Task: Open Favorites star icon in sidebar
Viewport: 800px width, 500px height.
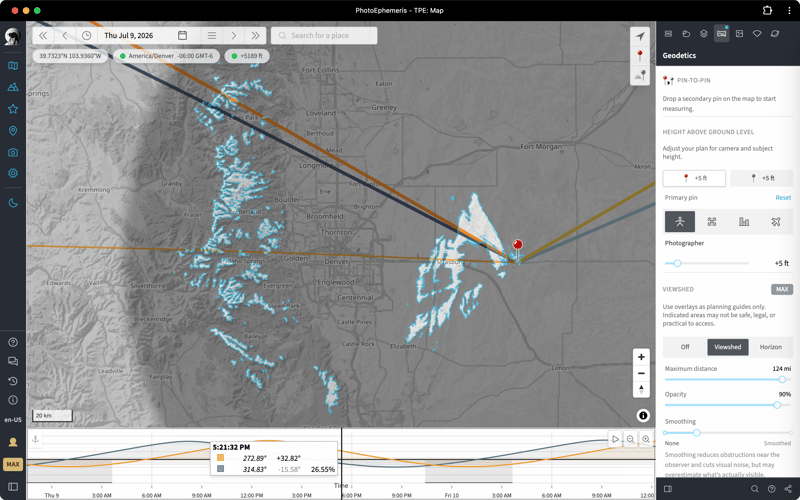Action: click(13, 109)
